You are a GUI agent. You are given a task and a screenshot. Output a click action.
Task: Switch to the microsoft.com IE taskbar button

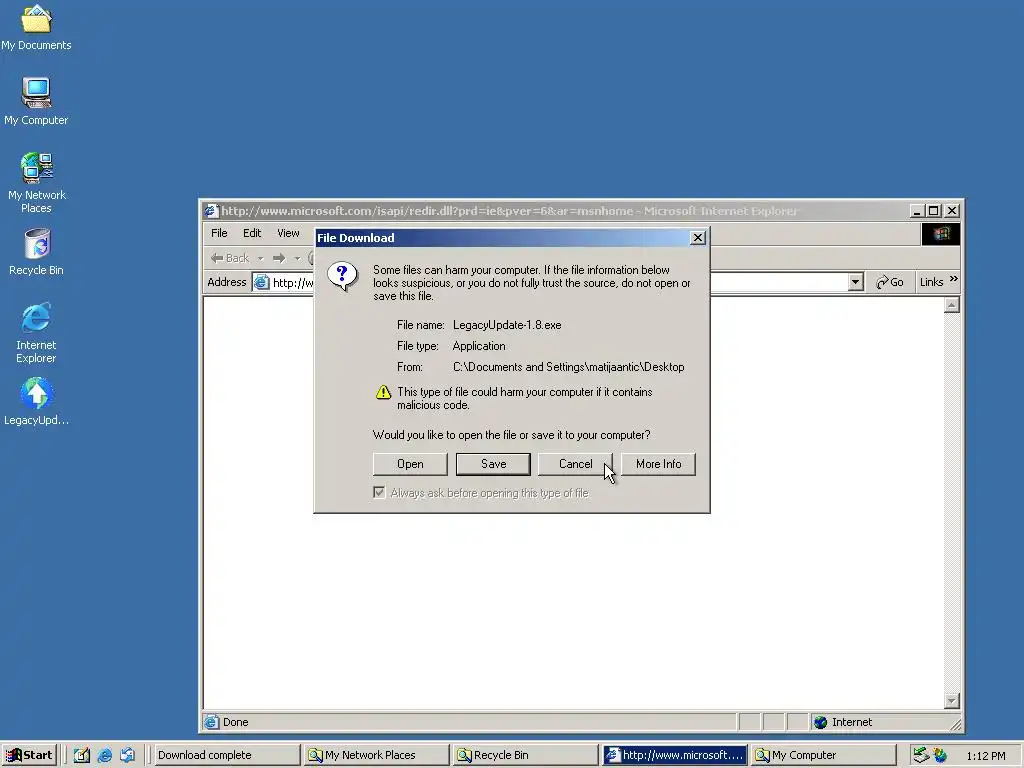pos(674,755)
